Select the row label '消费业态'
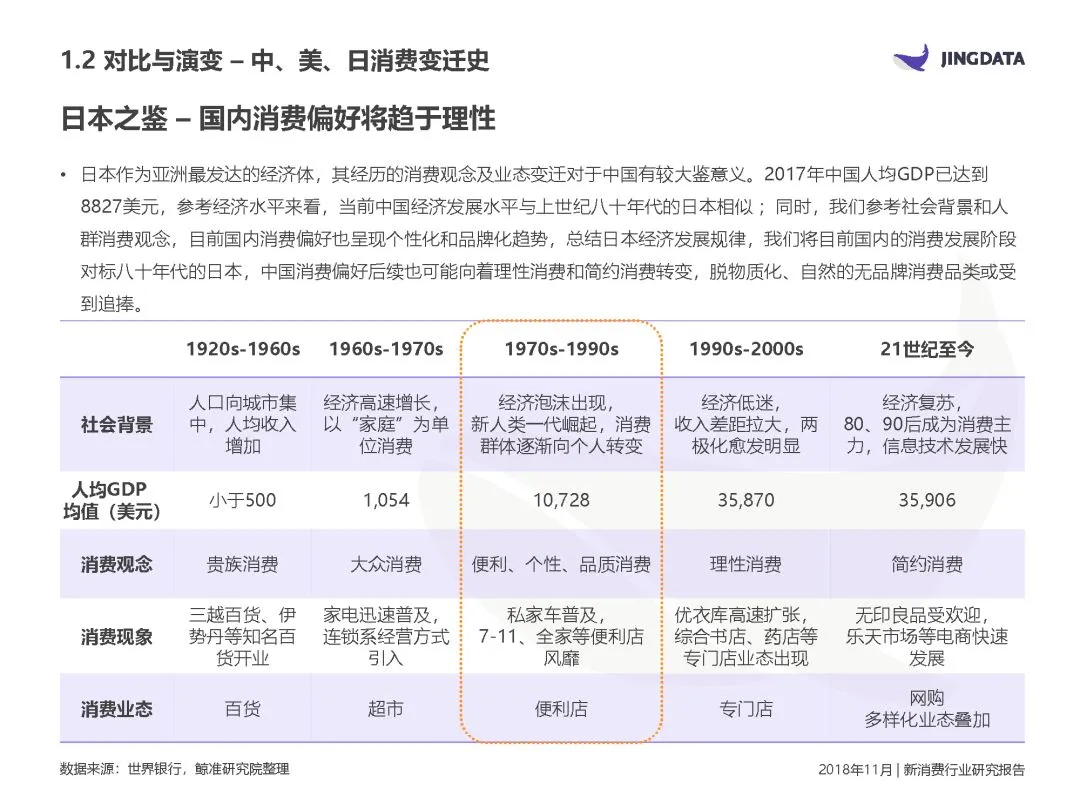Image resolution: width=1080 pixels, height=810 pixels. click(116, 709)
